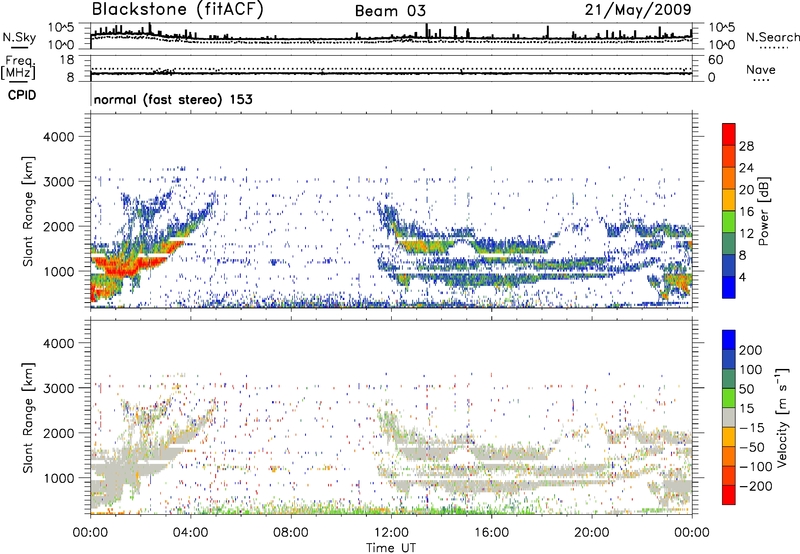
Task: Click the date '21/May/2009'
Action: (638, 10)
